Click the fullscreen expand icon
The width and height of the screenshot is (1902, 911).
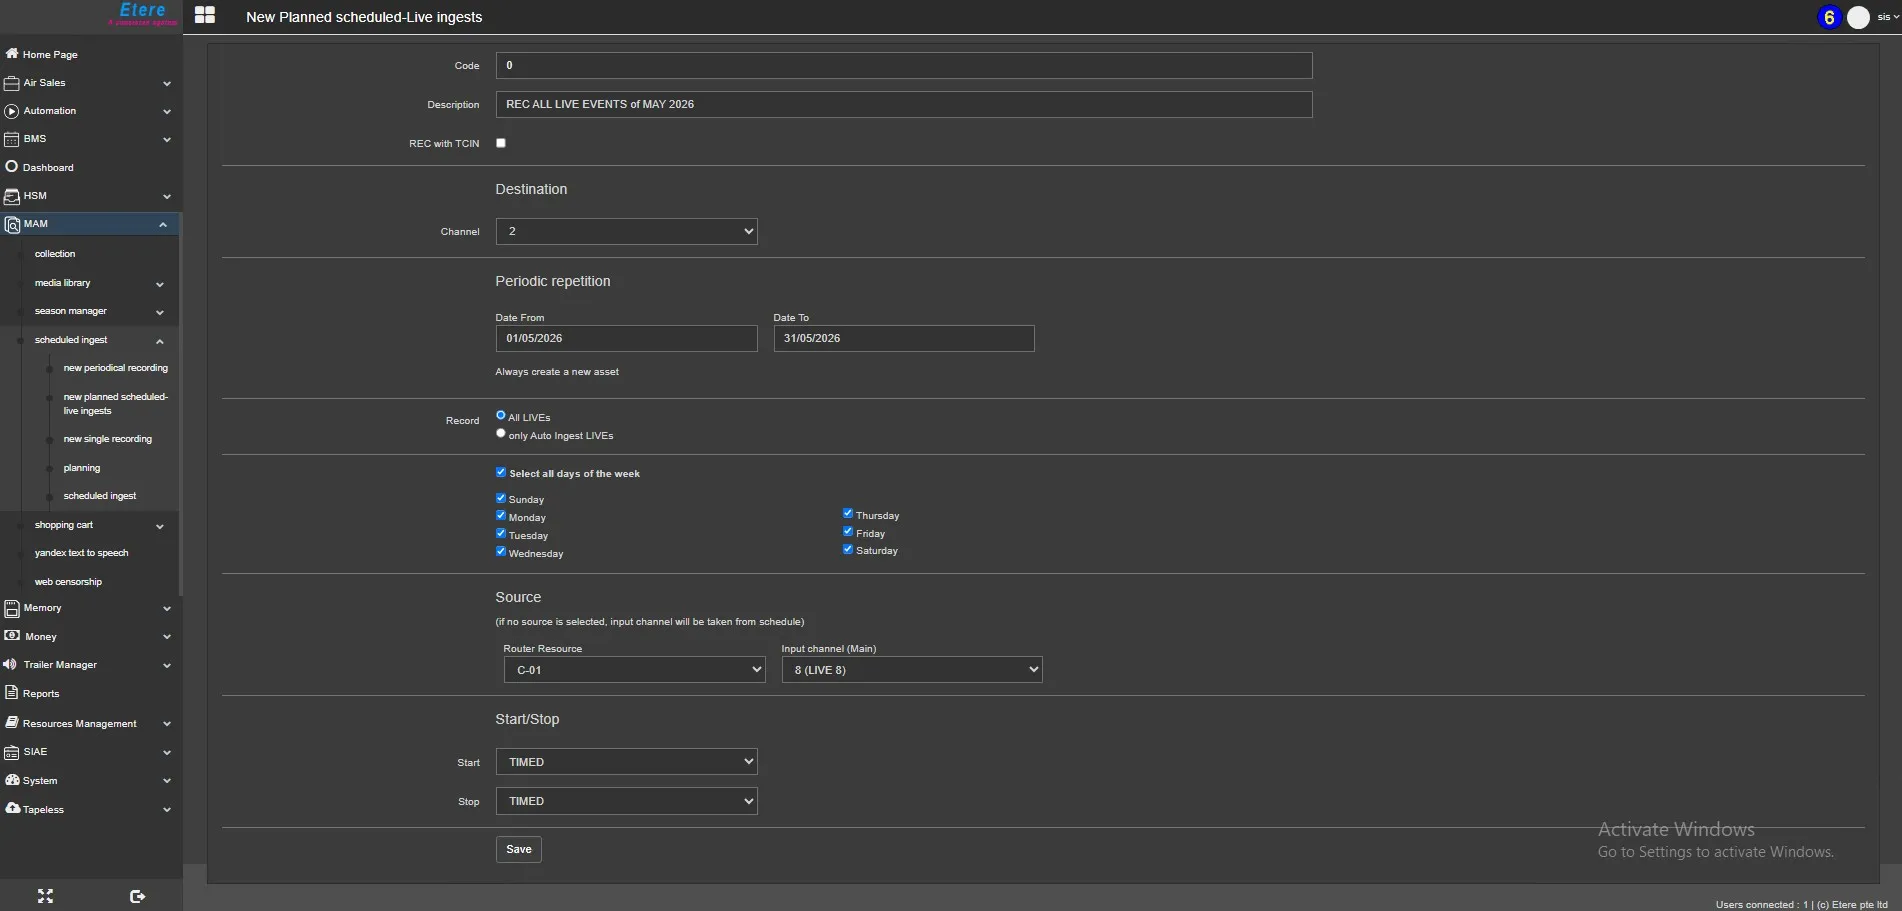pos(45,896)
